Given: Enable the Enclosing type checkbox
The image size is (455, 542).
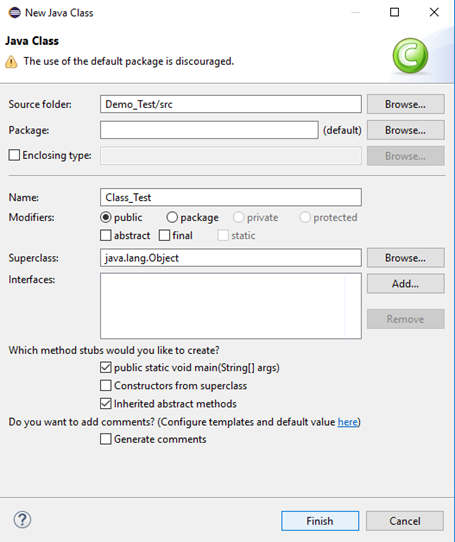Looking at the screenshot, I should (14, 155).
